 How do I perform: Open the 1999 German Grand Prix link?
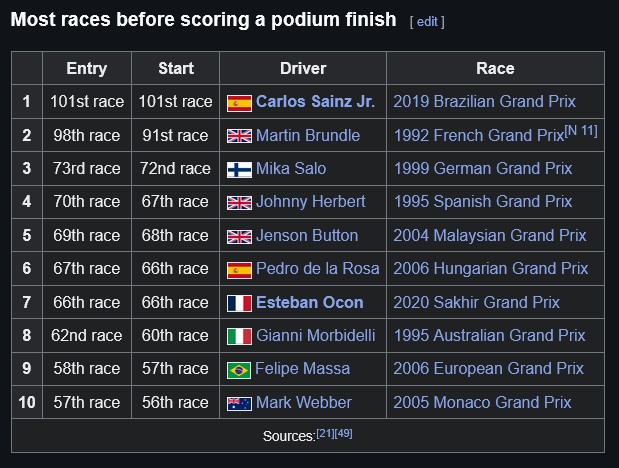coord(483,169)
